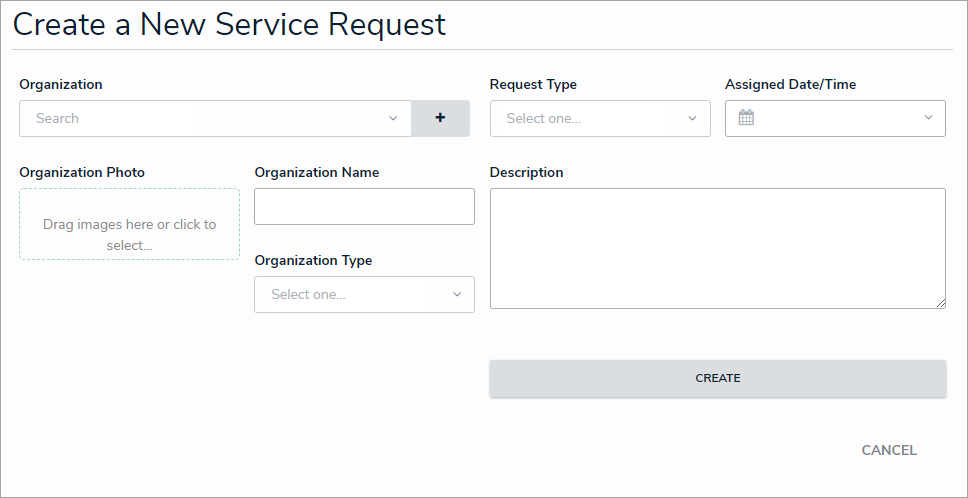This screenshot has width=968, height=498.
Task: Click the Assigned Date/Time chevron arrow
Action: (928, 118)
